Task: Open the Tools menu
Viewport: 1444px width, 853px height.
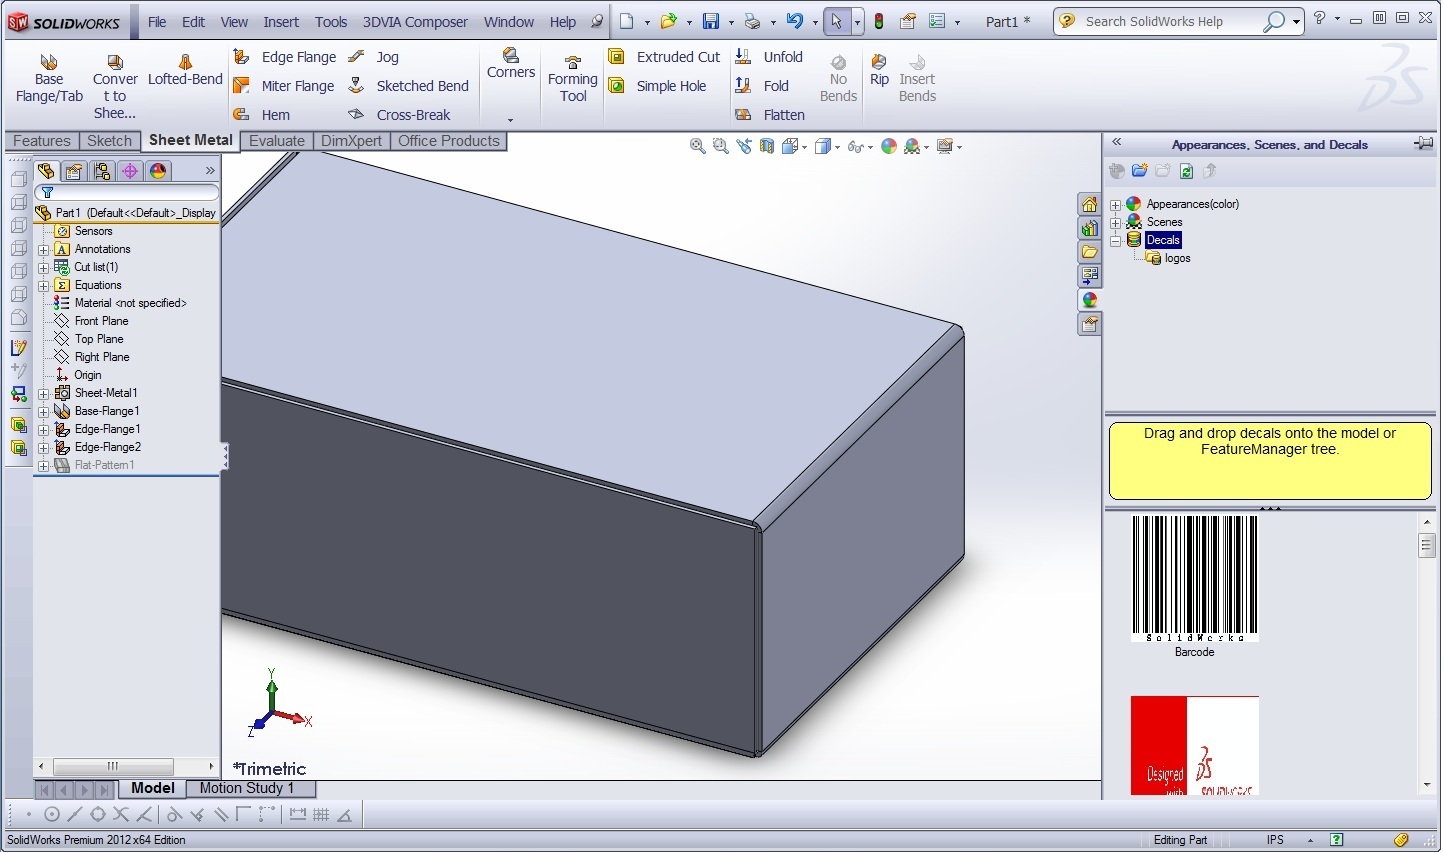Action: click(x=331, y=21)
